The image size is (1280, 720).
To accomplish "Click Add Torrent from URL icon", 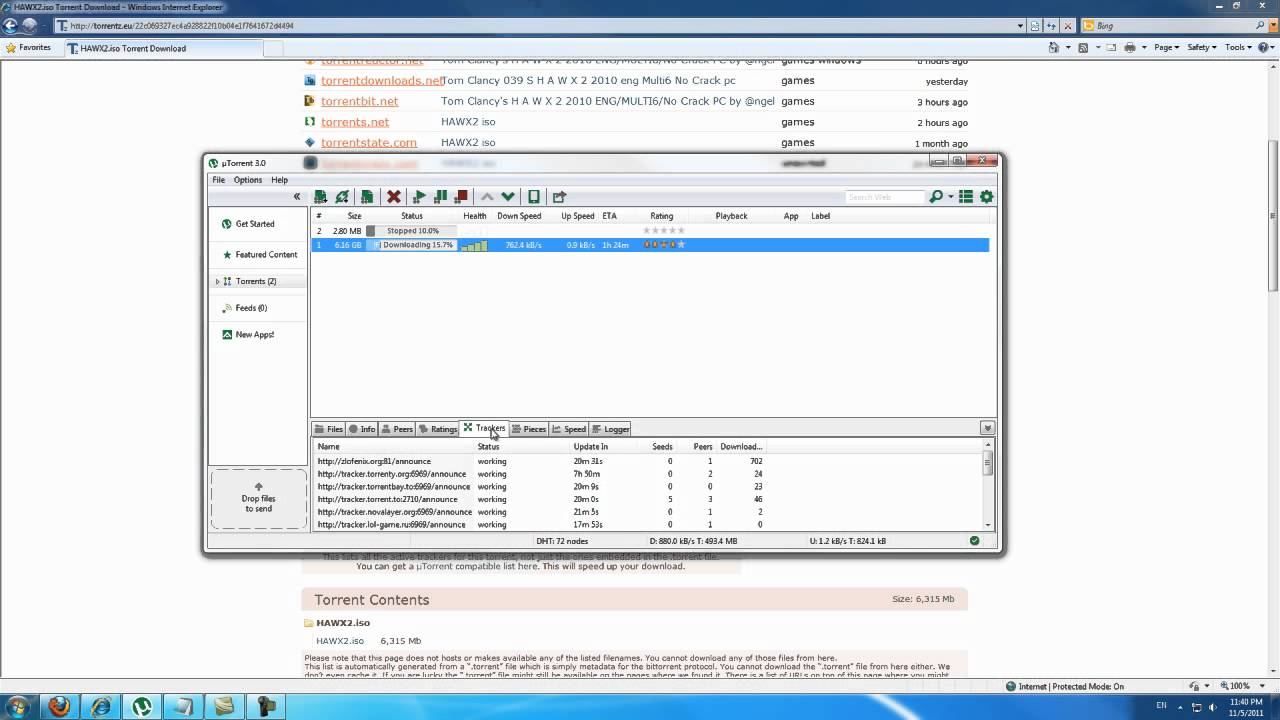I will click(x=342, y=197).
